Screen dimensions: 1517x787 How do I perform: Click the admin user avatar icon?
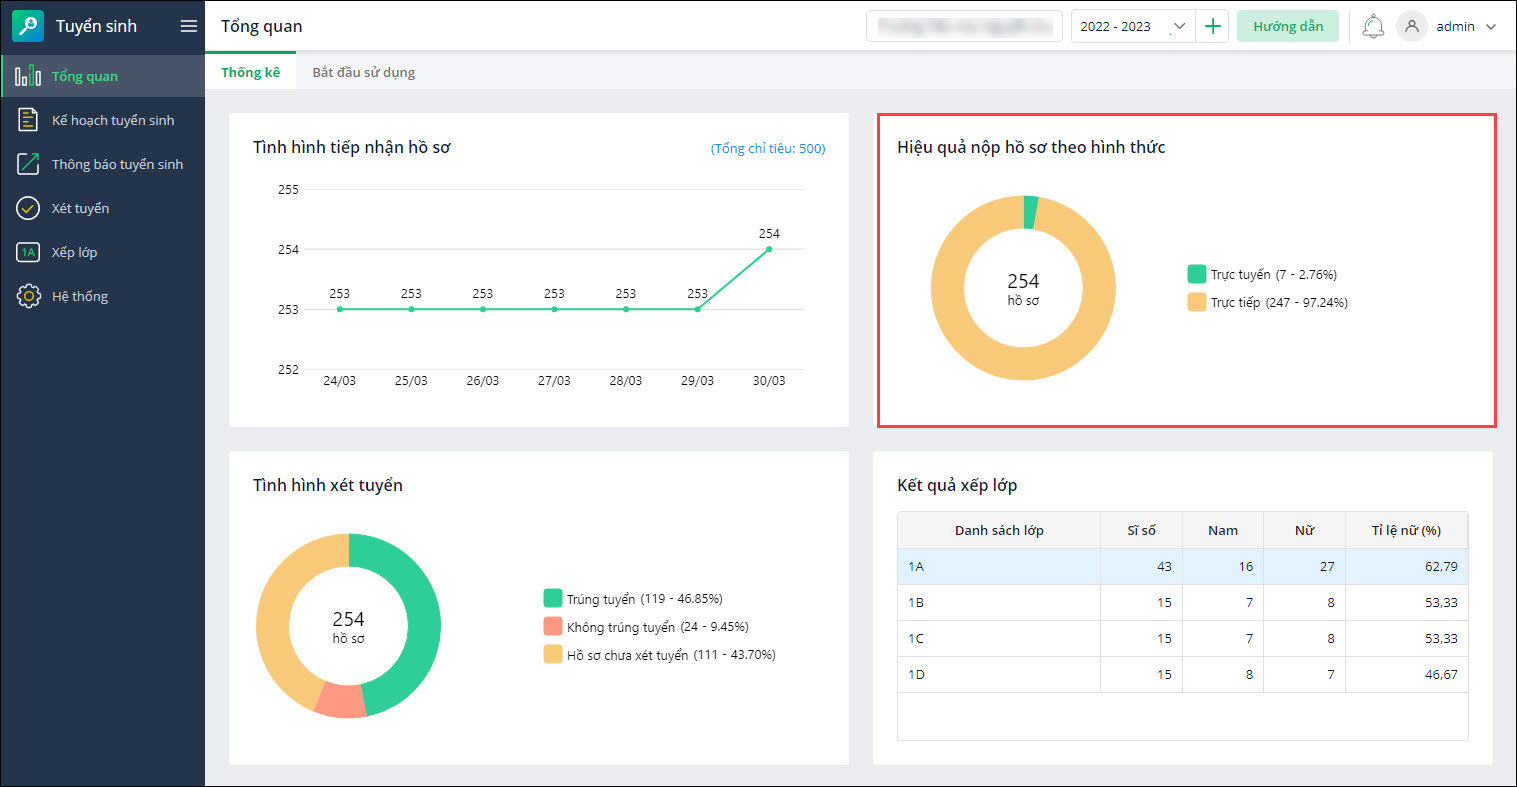click(1411, 27)
